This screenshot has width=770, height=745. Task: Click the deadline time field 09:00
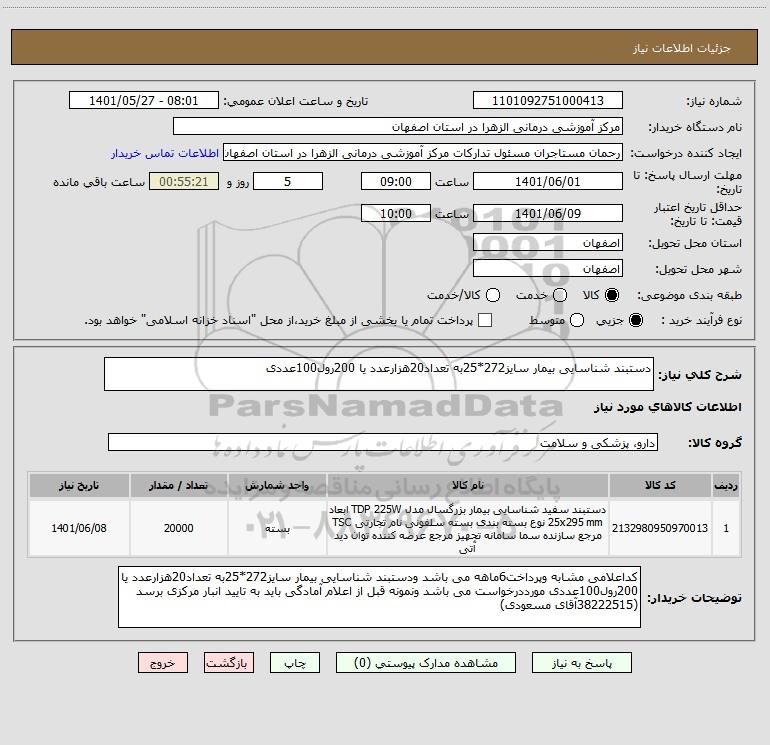(x=396, y=181)
